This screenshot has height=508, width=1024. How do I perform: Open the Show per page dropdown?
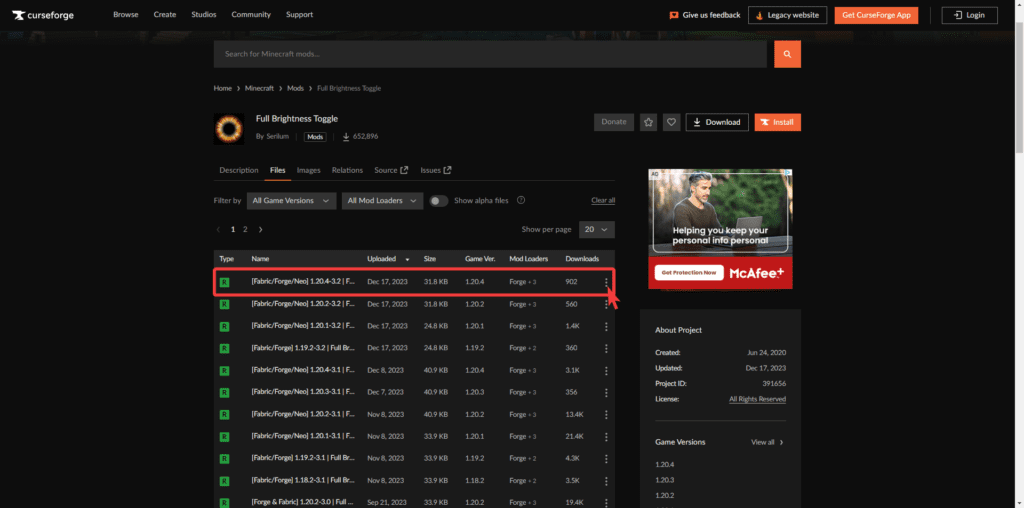[597, 229]
